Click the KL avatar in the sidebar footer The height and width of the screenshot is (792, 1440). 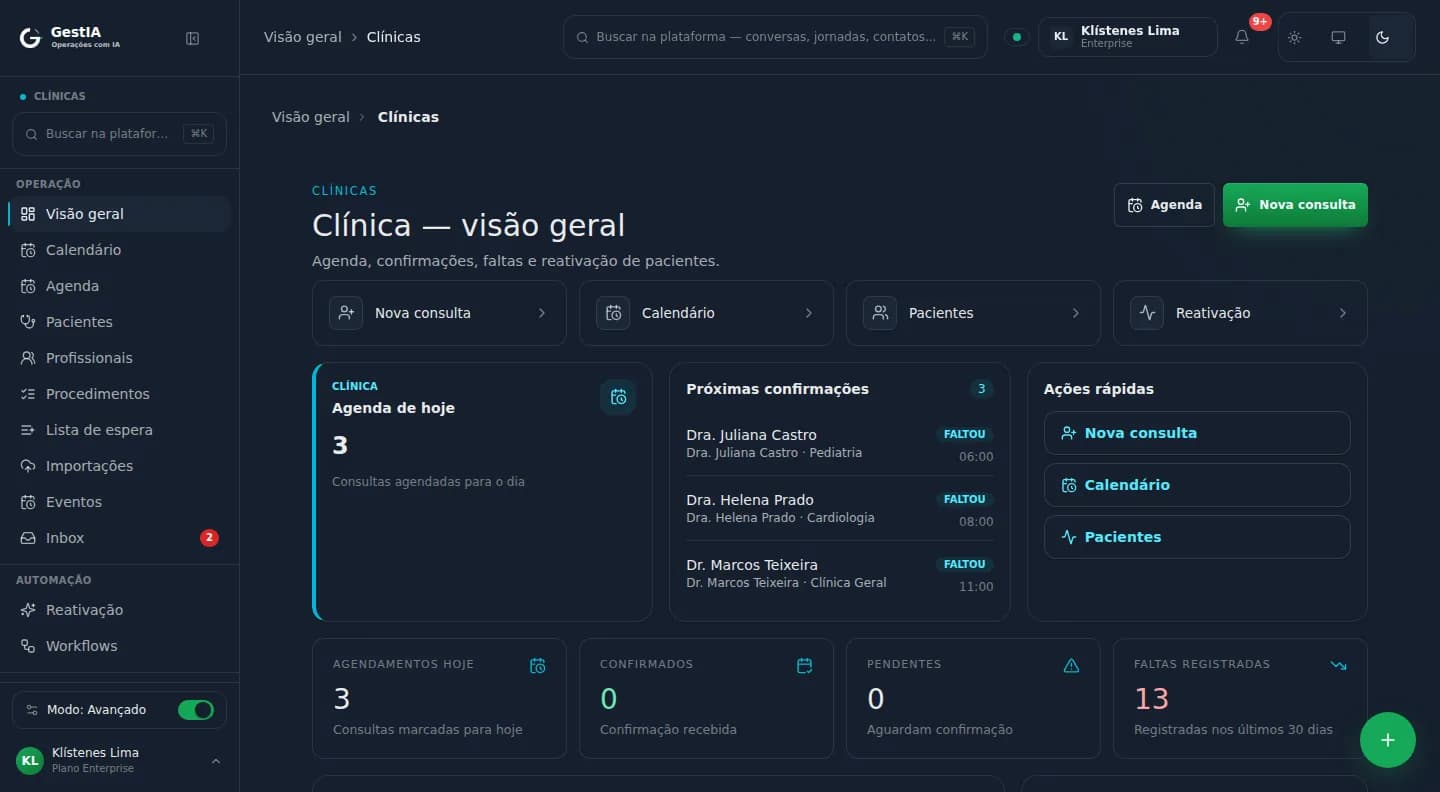(x=30, y=760)
